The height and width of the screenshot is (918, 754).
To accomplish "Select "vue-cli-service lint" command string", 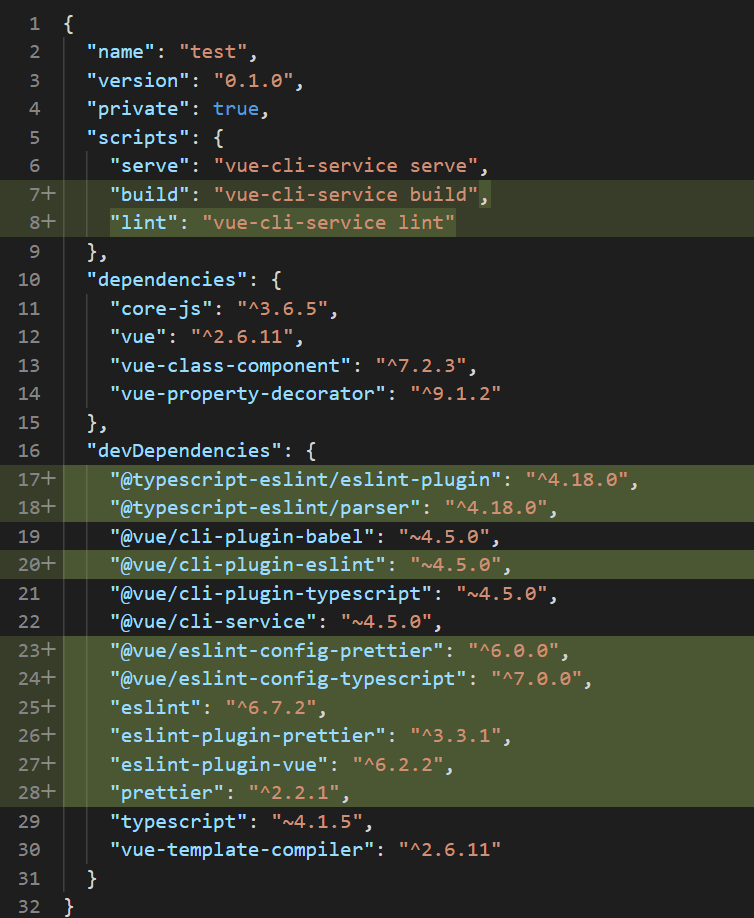I will coord(328,223).
